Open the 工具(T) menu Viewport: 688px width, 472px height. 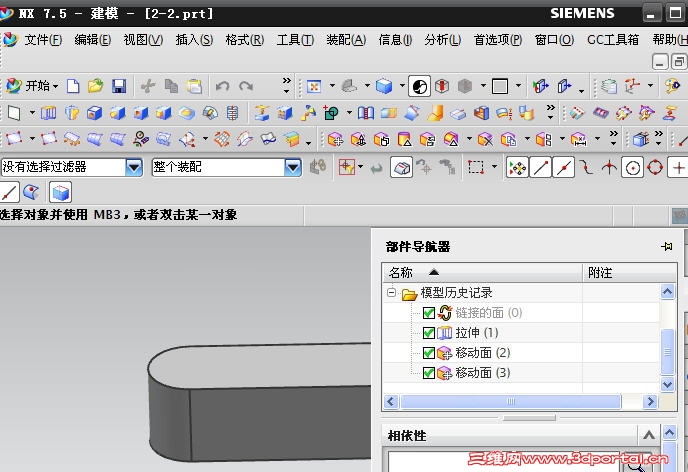point(295,40)
